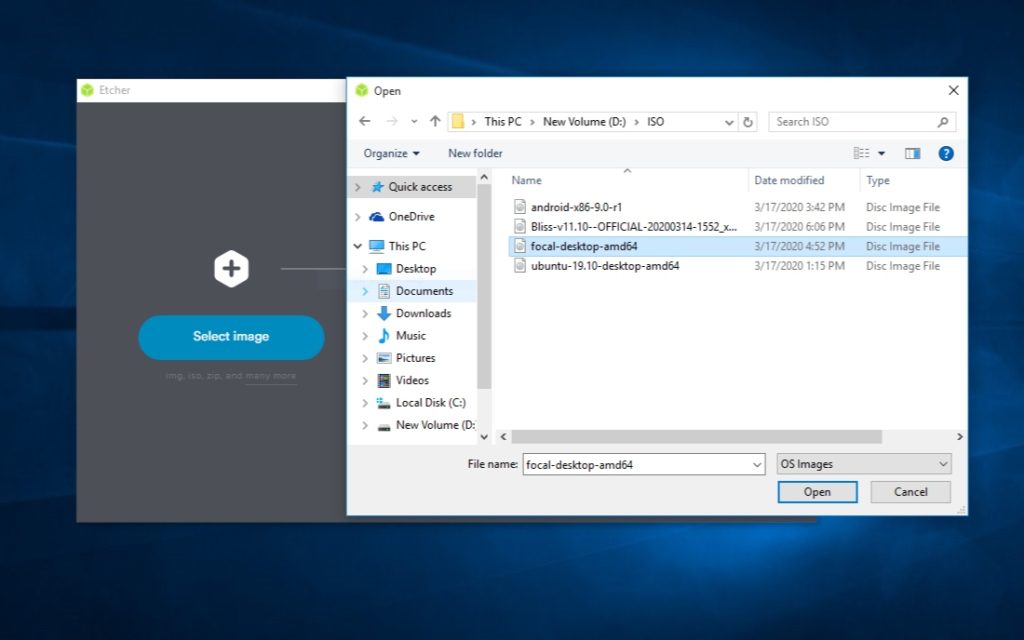The height and width of the screenshot is (640, 1024).
Task: Open the File name history dropdown
Action: pos(757,464)
